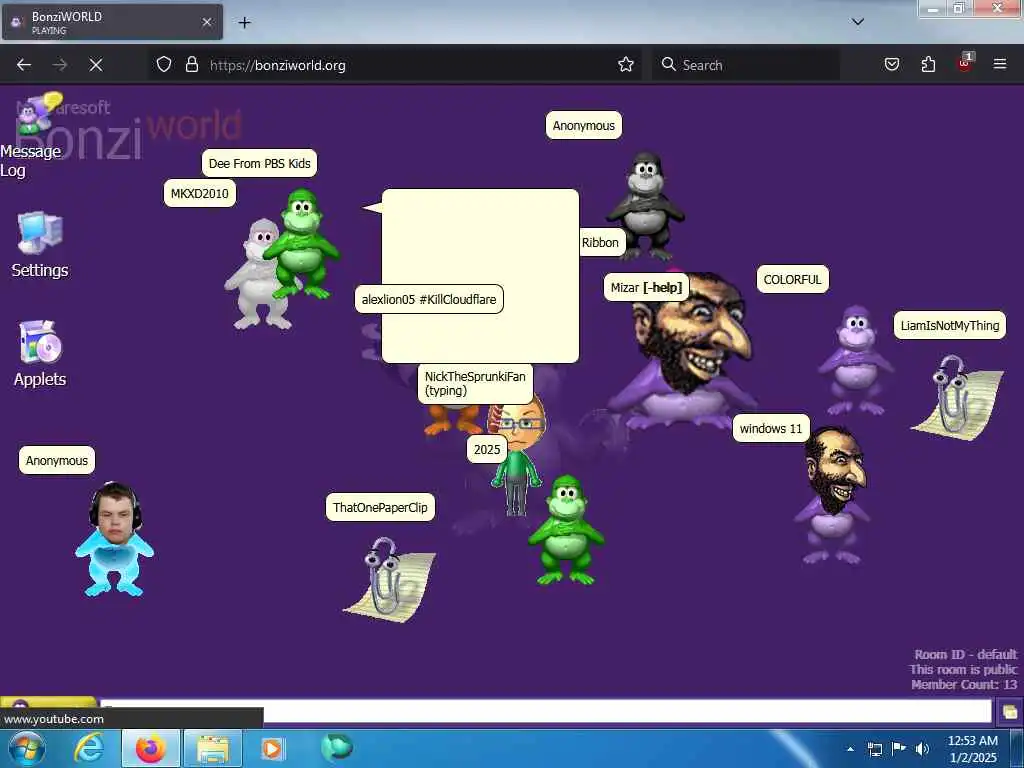Screen dimensions: 1024x768
Task: Click the Firefox taskbar icon
Action: [150, 748]
